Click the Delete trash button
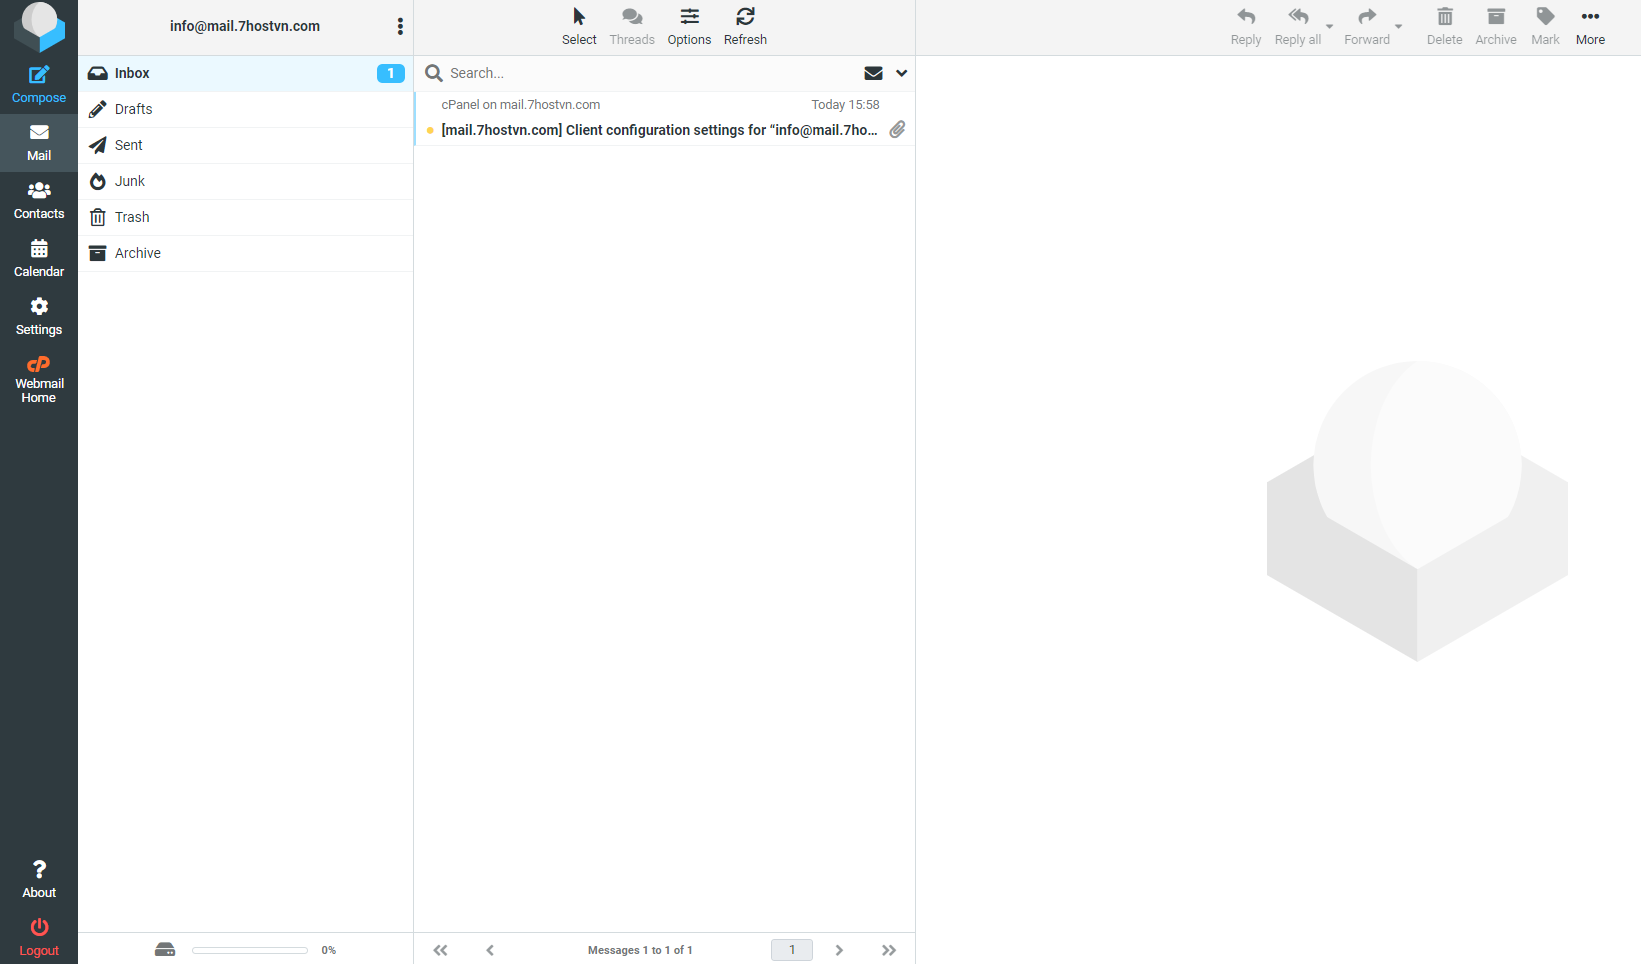Viewport: 1641px width, 964px height. [x=1444, y=27]
